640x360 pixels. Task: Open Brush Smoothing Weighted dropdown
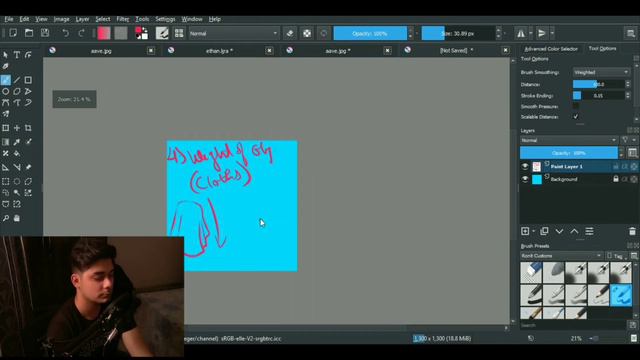pyautogui.click(x=601, y=72)
